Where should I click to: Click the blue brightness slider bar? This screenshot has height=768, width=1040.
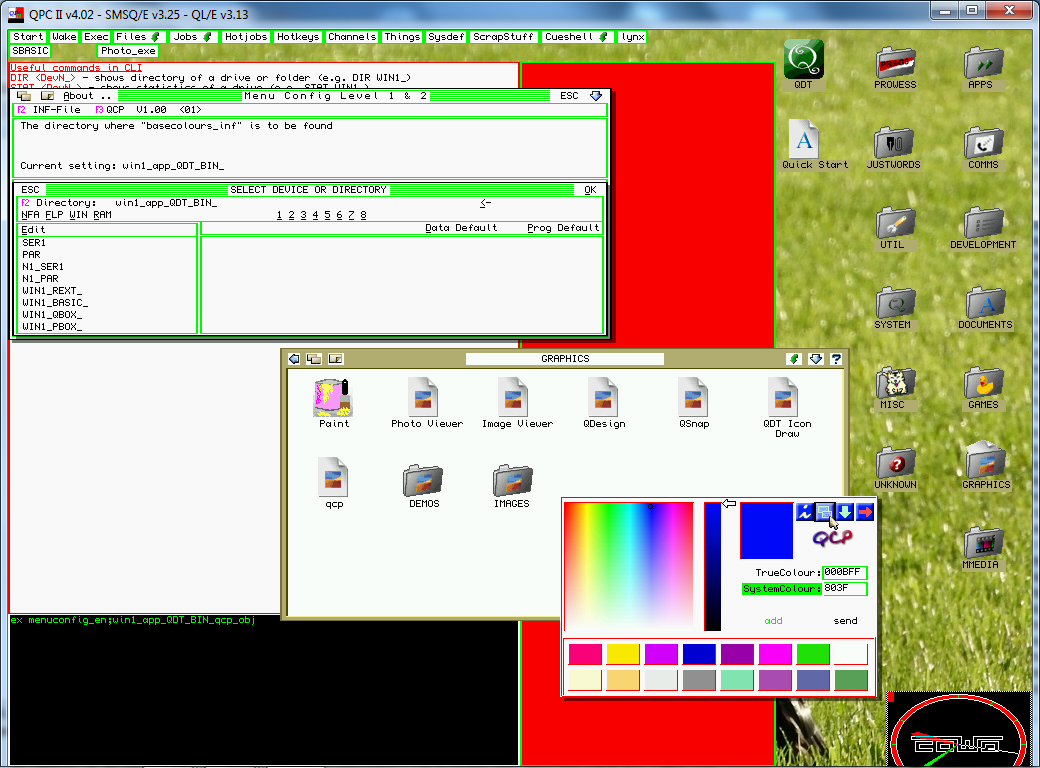point(712,566)
